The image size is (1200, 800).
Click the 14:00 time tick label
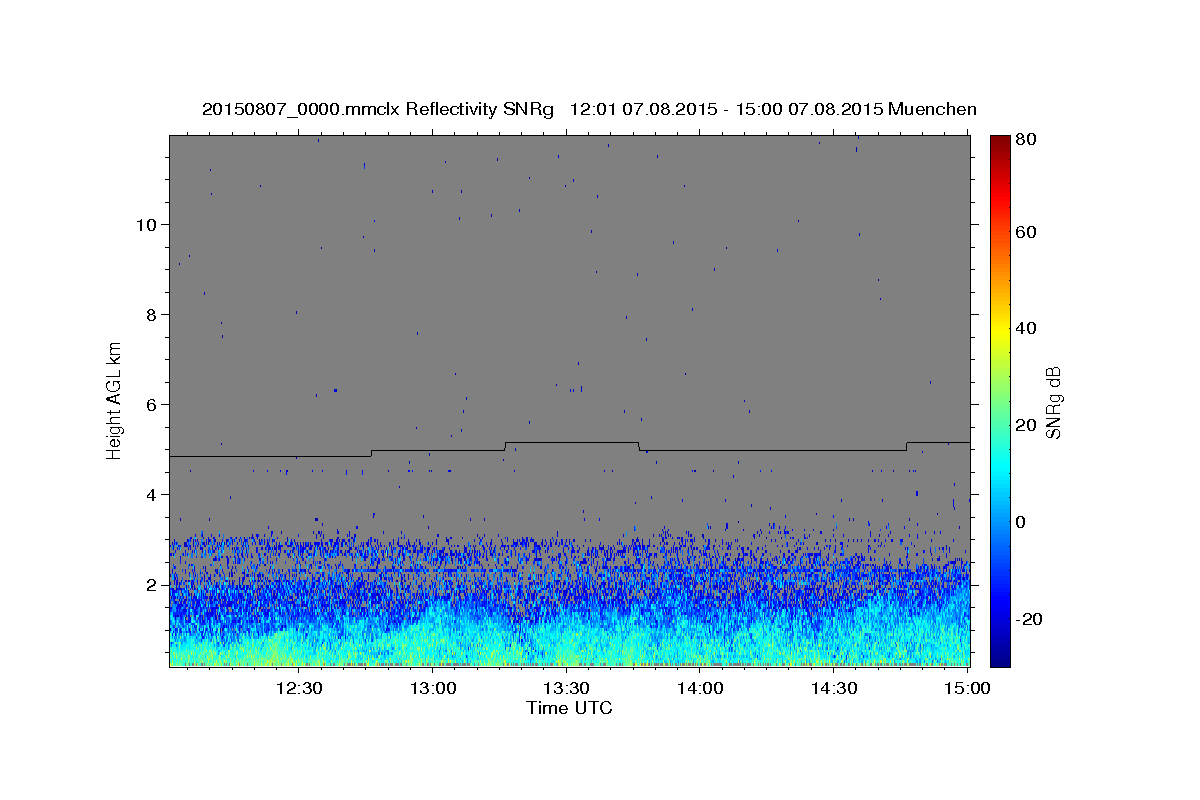[x=700, y=688]
